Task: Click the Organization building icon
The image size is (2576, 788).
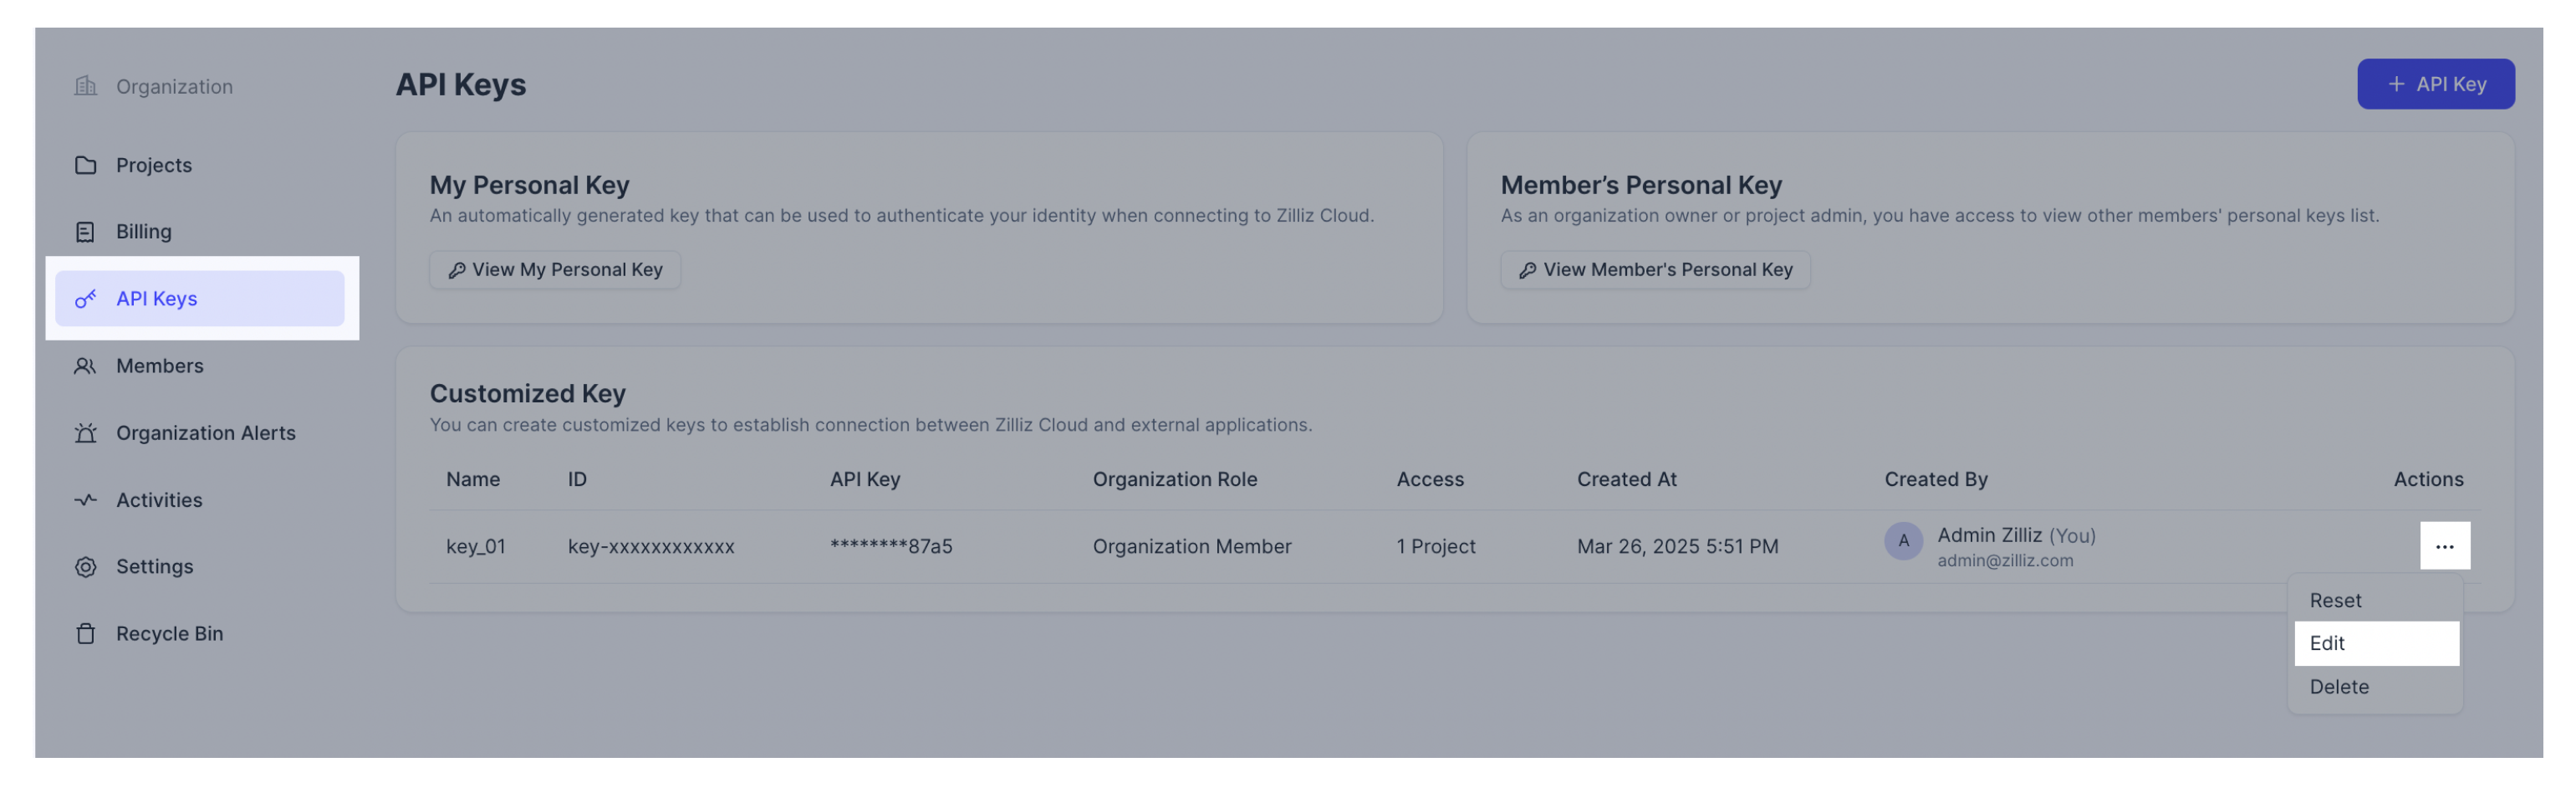Action: [86, 86]
